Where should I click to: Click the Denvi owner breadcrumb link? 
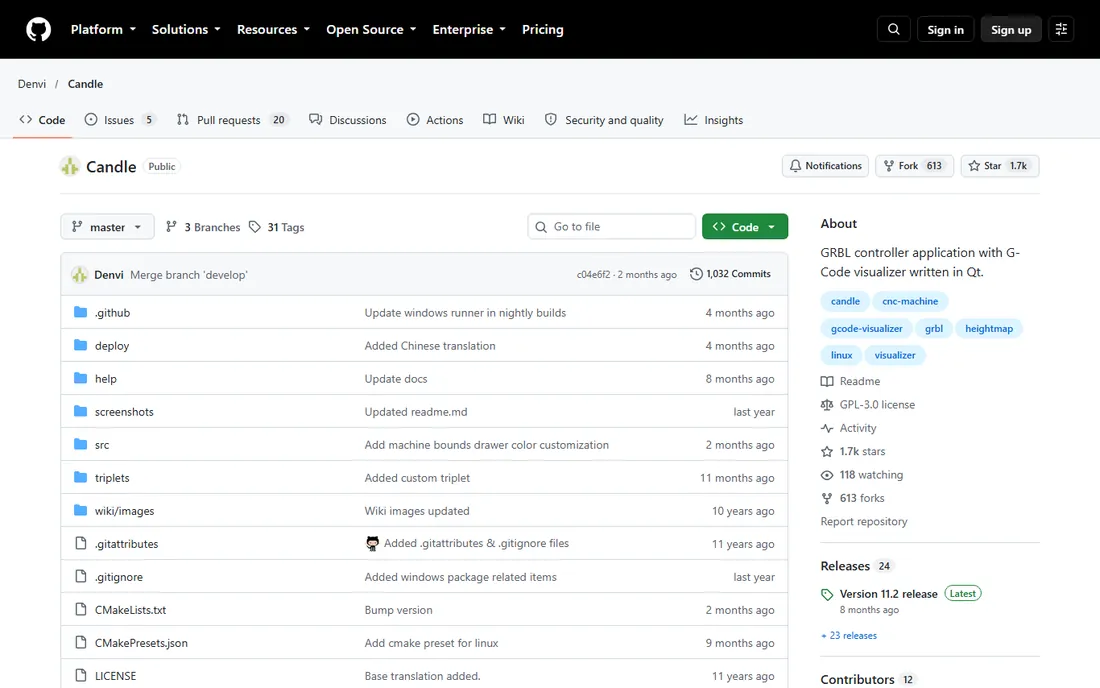coord(32,83)
